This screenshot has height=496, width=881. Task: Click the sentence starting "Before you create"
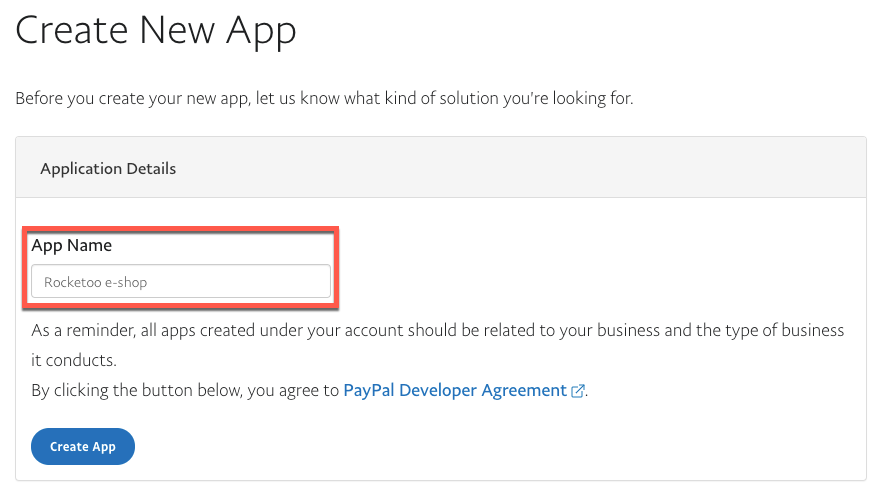[324, 98]
